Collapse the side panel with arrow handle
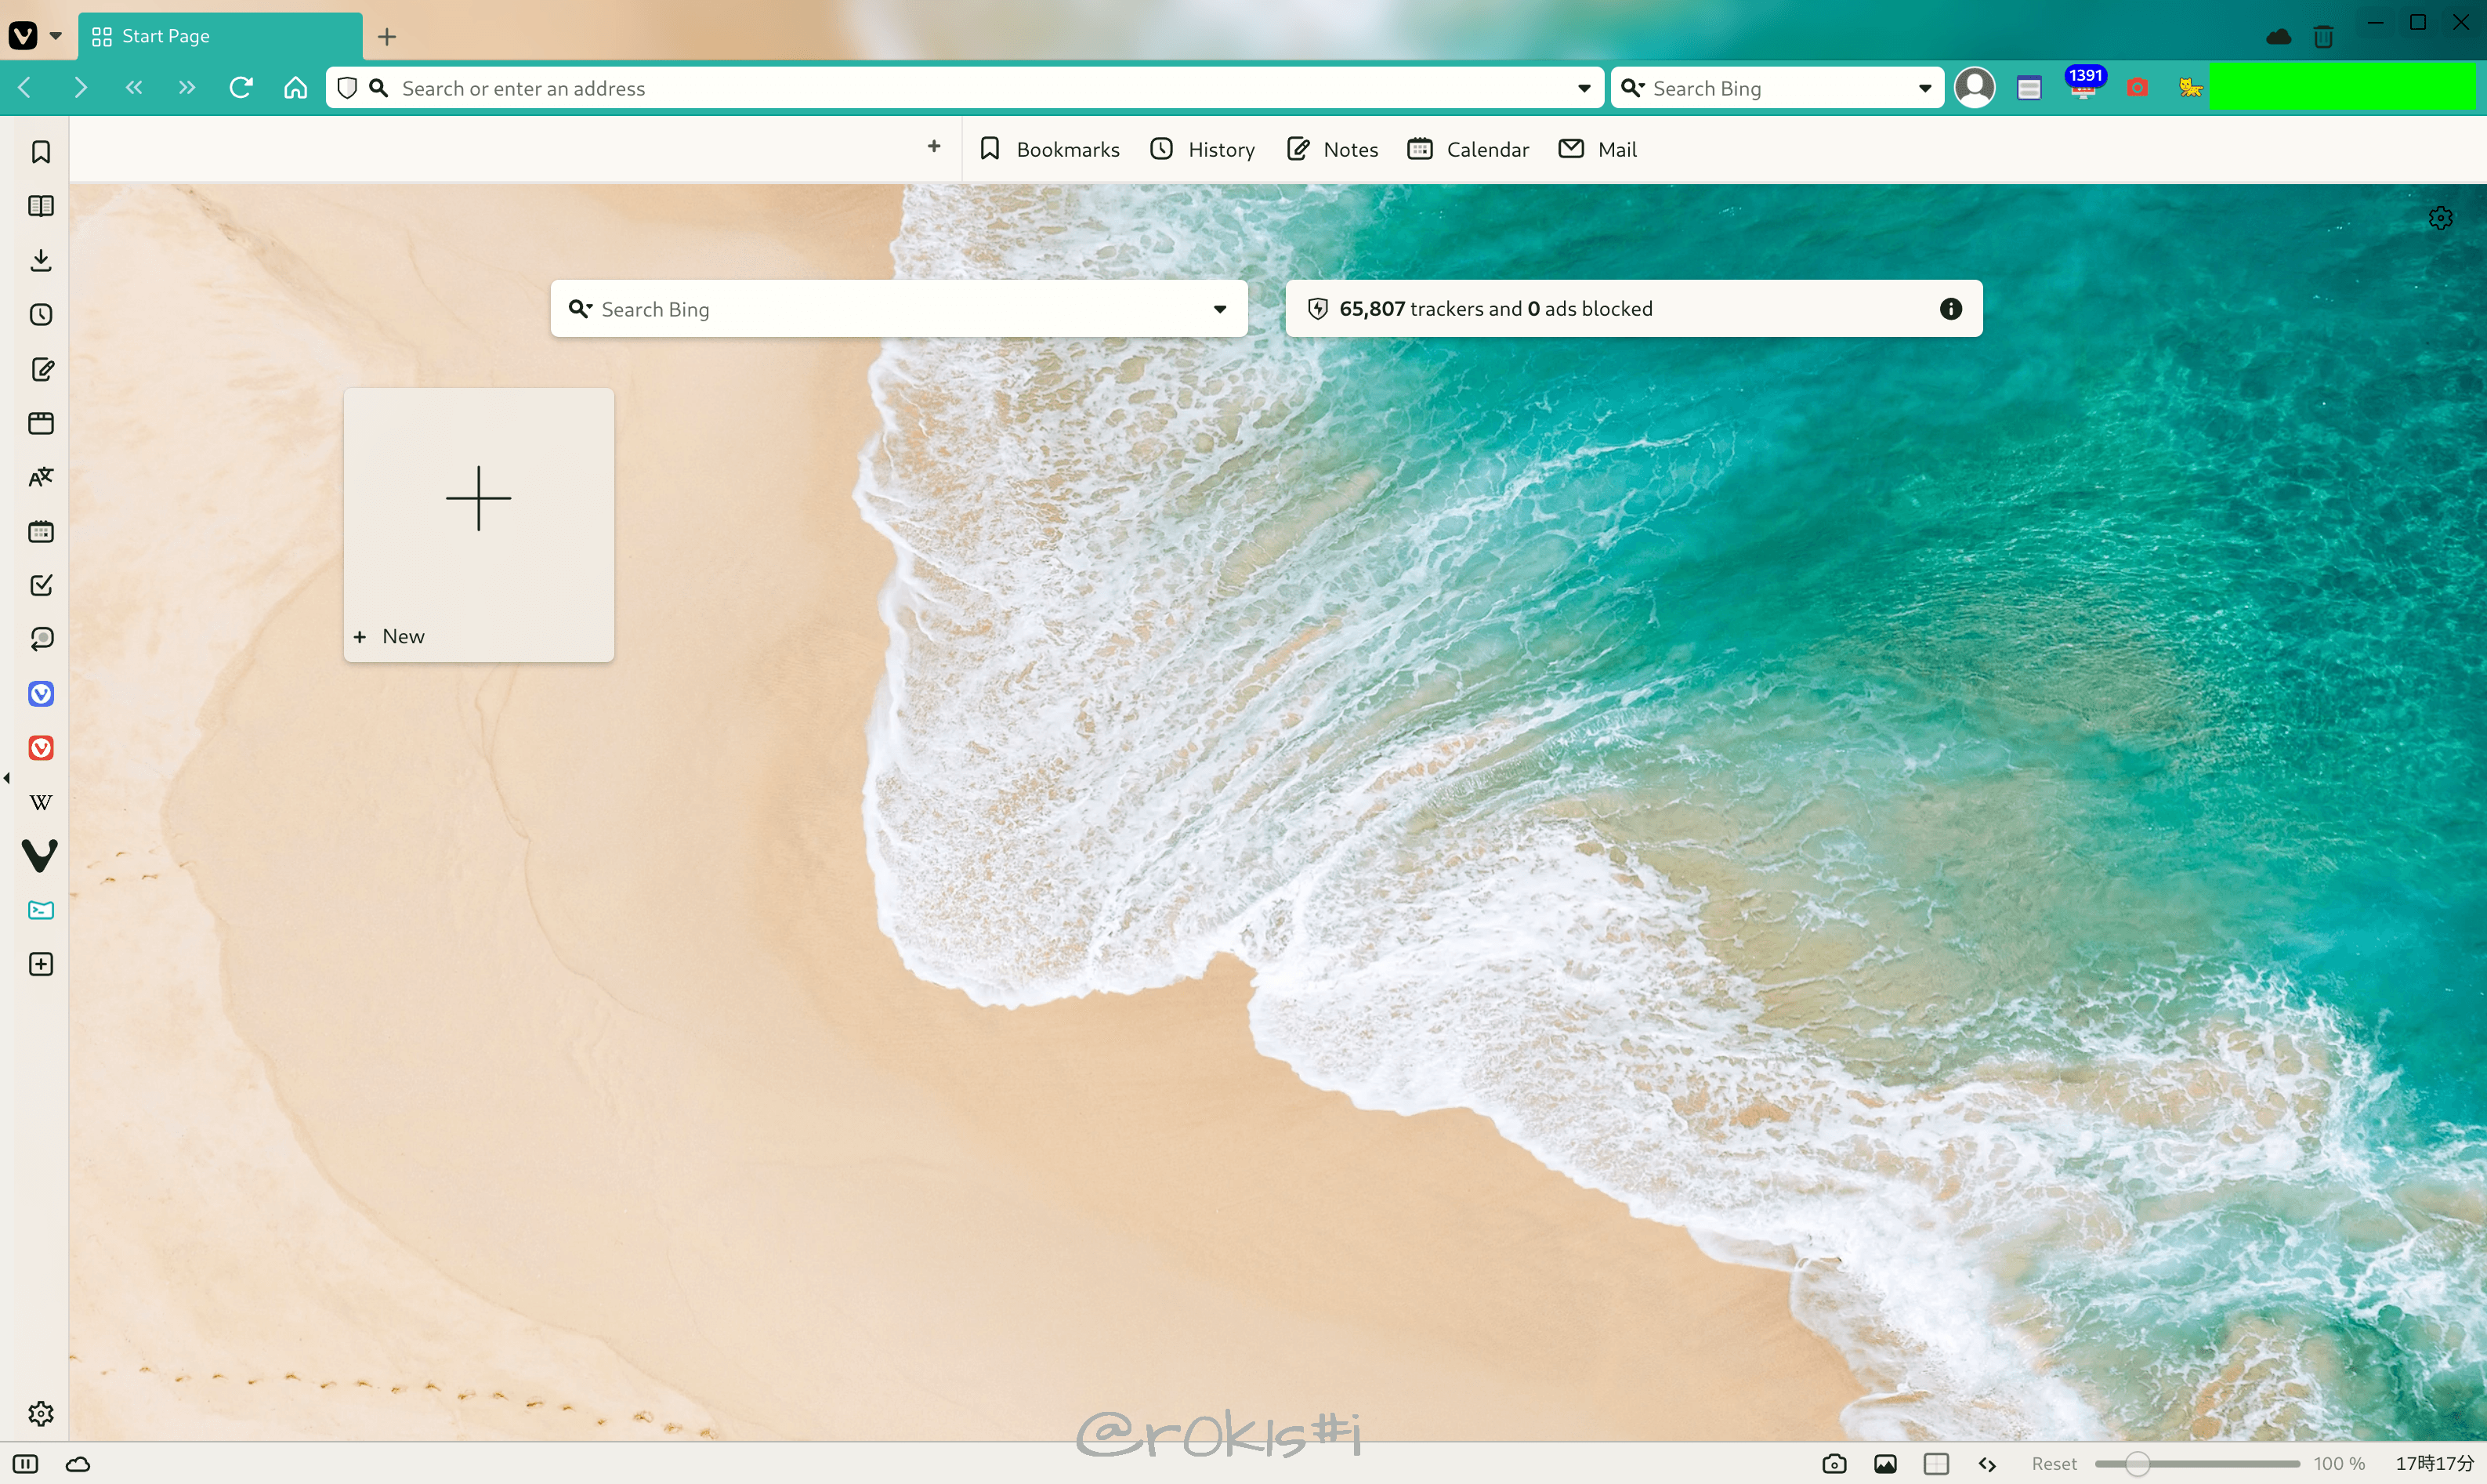Screen dimensions: 2487x1484 (x=6, y=778)
